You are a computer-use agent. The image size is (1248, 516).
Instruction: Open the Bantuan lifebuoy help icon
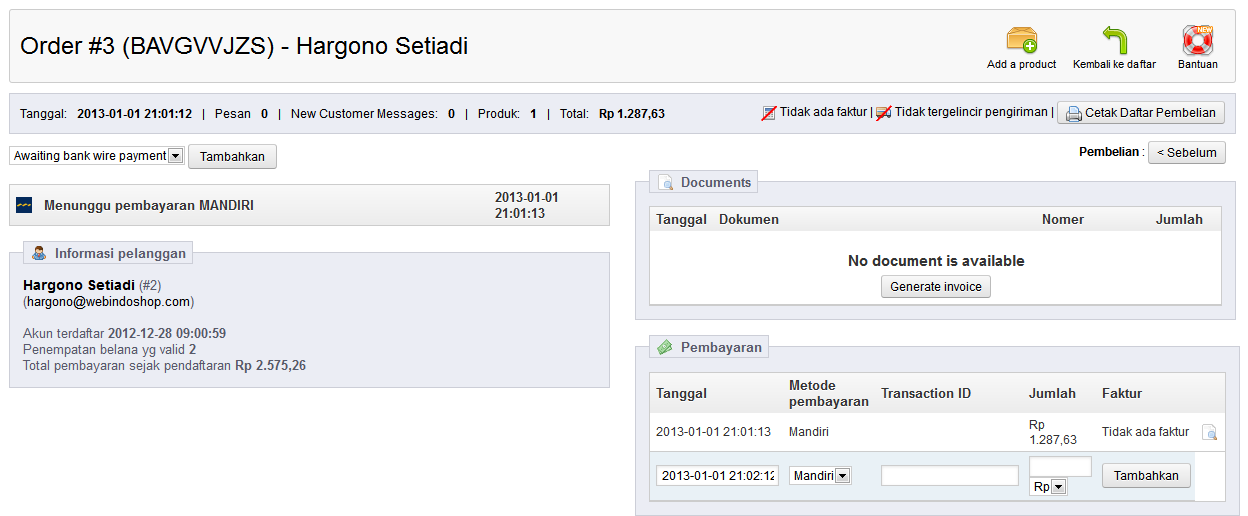(1197, 40)
